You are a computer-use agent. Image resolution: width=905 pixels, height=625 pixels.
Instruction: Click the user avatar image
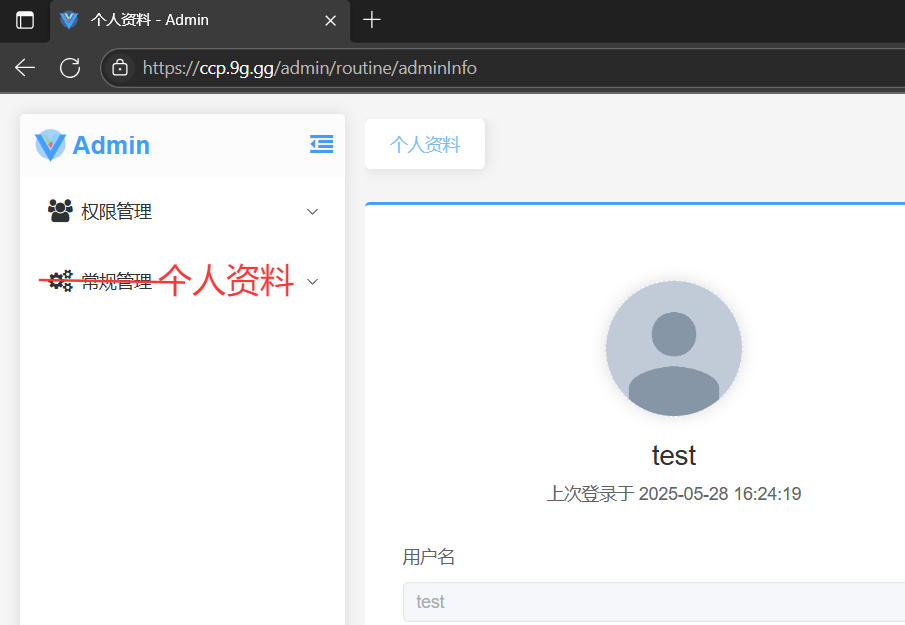point(674,349)
